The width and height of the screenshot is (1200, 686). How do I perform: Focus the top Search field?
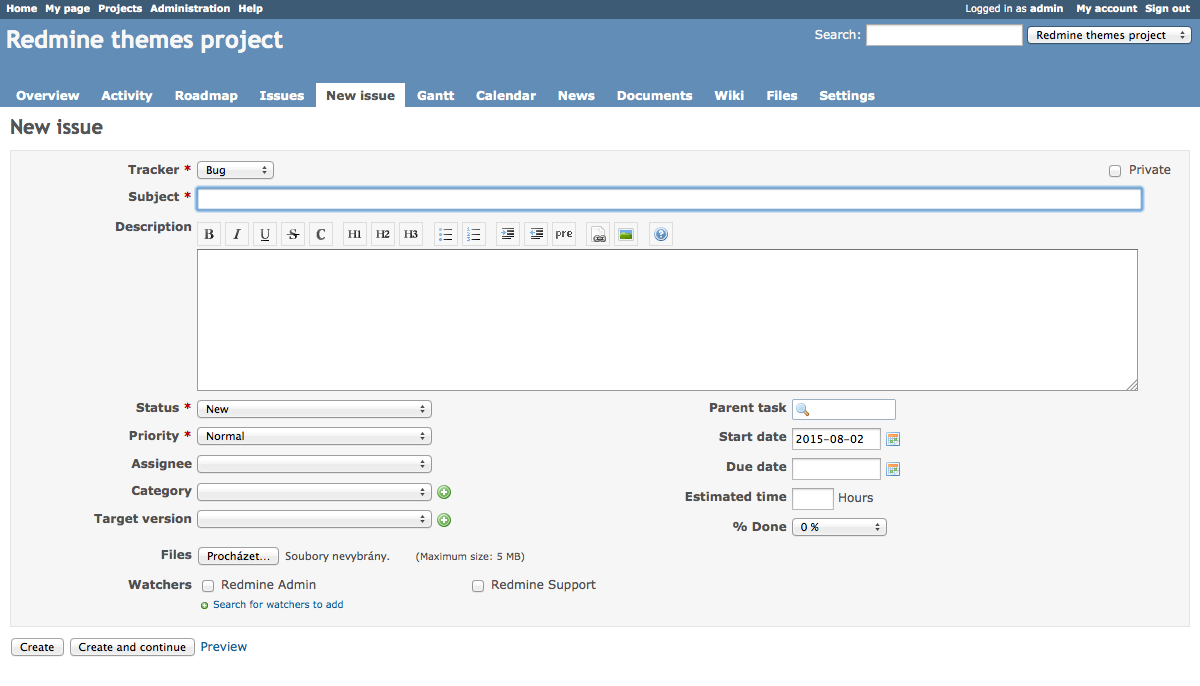[944, 35]
